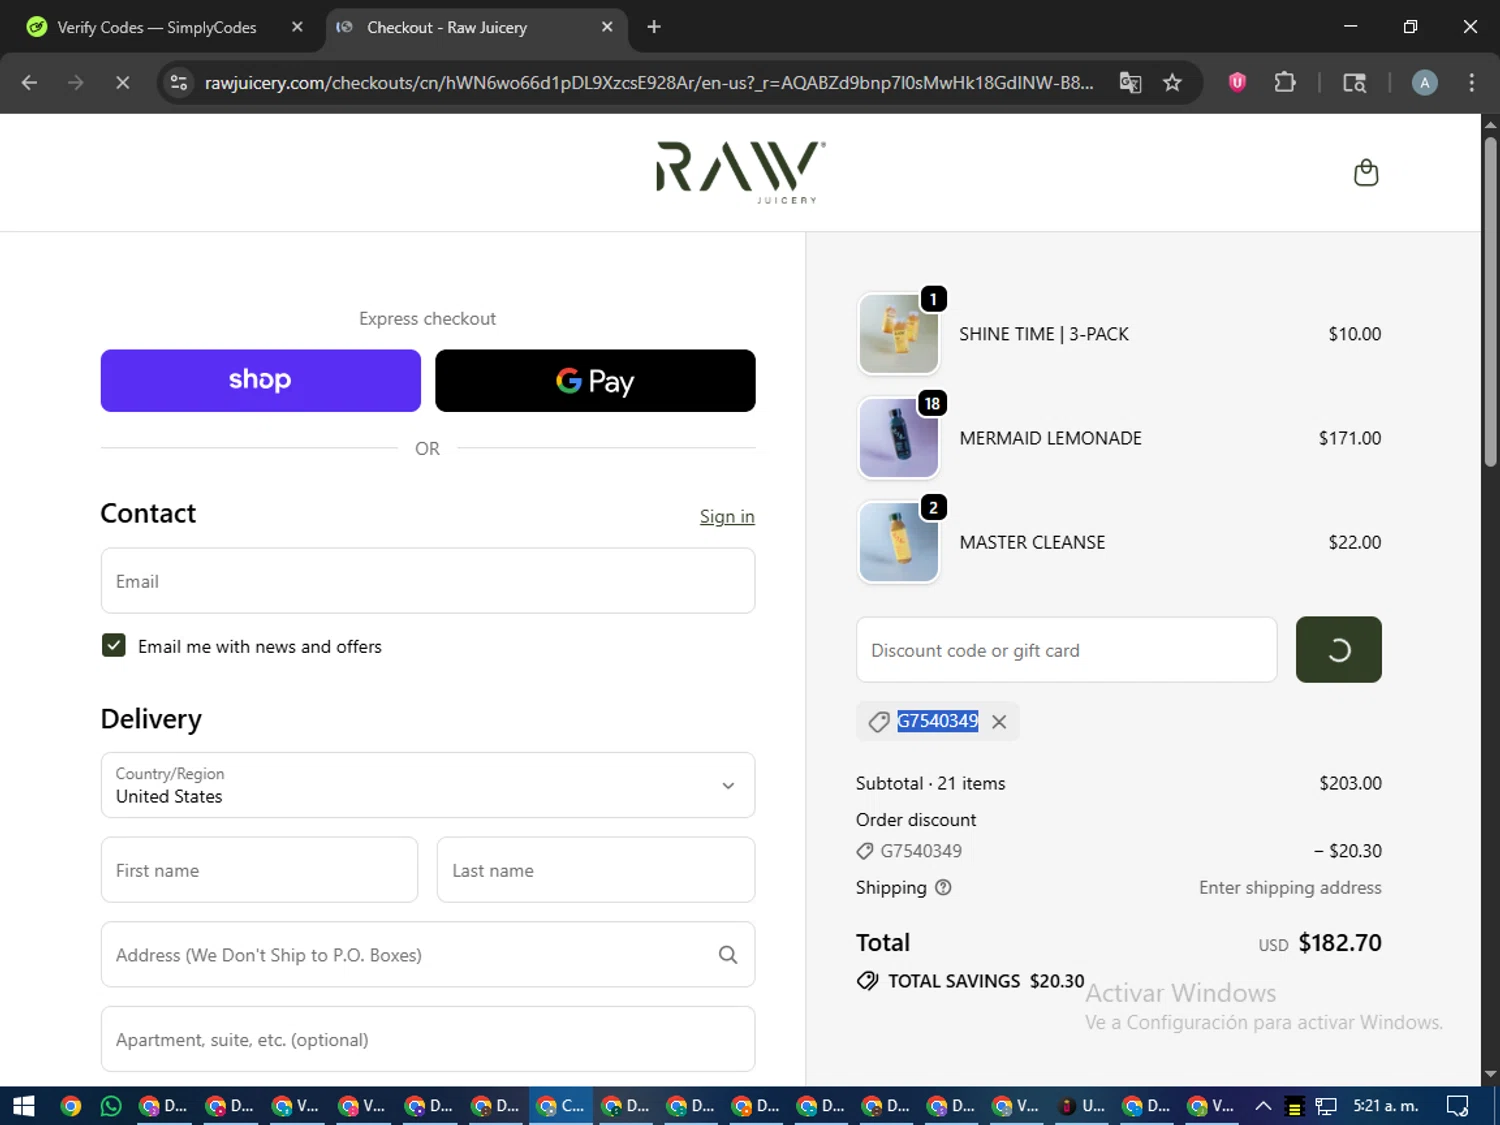Click the address search magnifier icon
1500x1125 pixels.
coord(728,955)
